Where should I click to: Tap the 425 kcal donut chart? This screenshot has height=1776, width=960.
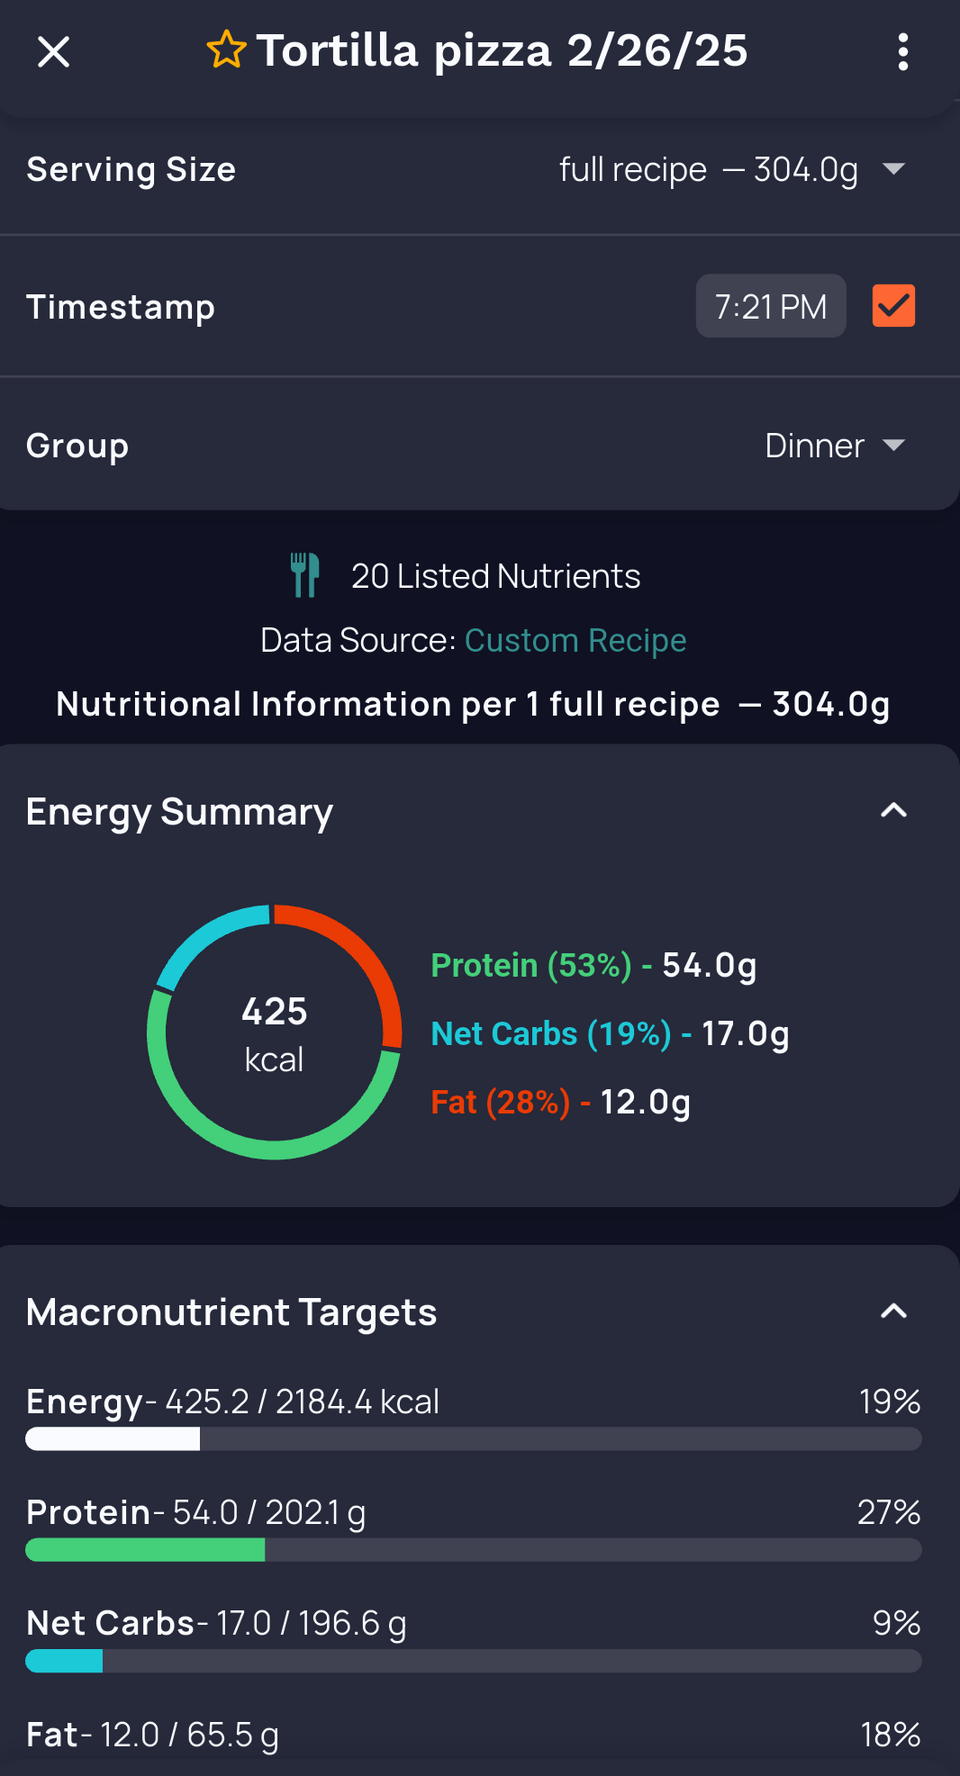[x=274, y=1032]
